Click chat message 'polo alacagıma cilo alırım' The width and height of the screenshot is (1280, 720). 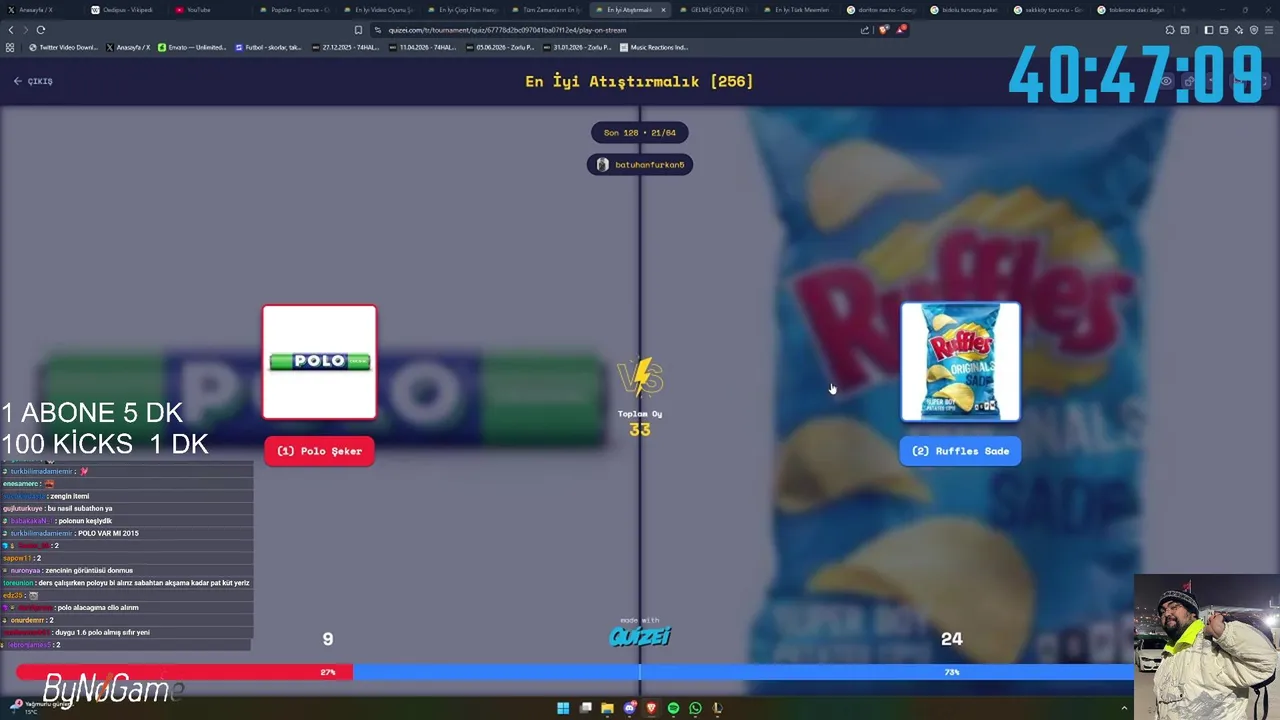tap(98, 607)
